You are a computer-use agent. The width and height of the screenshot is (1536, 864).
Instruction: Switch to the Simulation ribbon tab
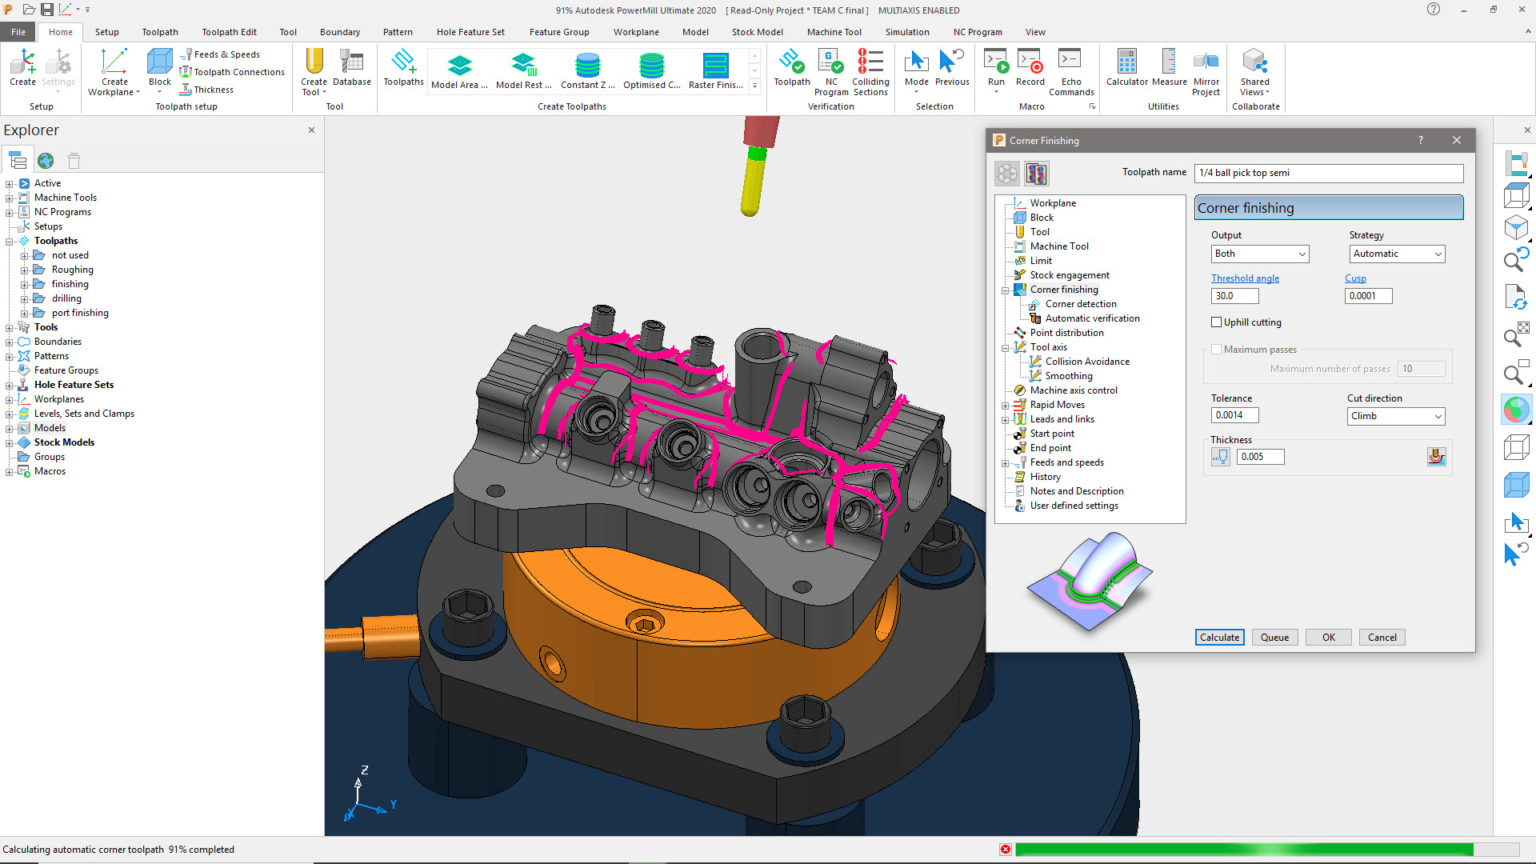(x=907, y=31)
